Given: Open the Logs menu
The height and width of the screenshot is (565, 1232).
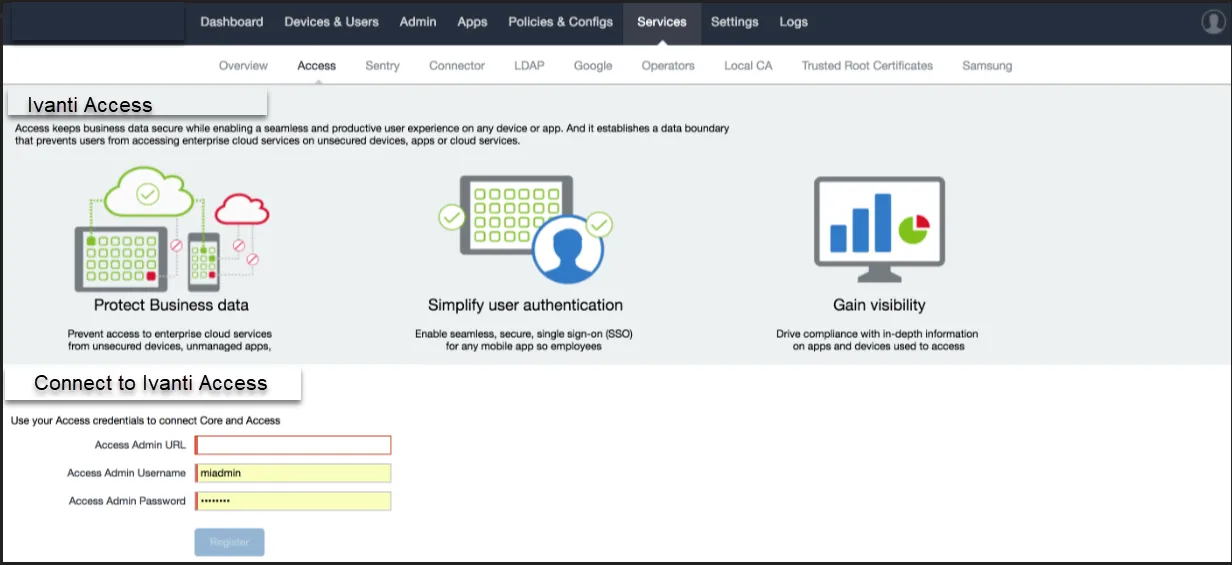Looking at the screenshot, I should point(793,22).
